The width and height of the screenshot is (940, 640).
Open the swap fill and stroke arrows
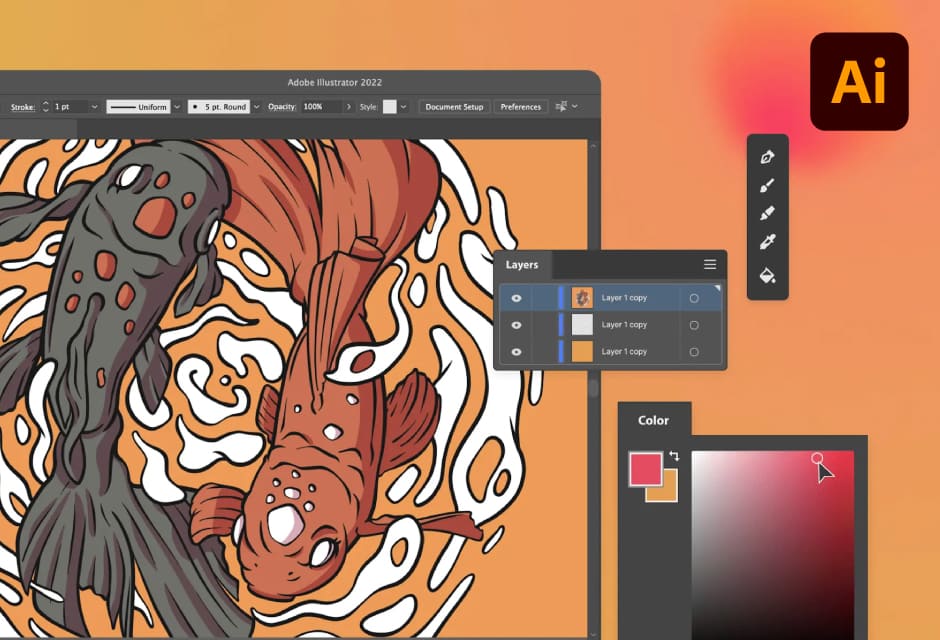(676, 455)
